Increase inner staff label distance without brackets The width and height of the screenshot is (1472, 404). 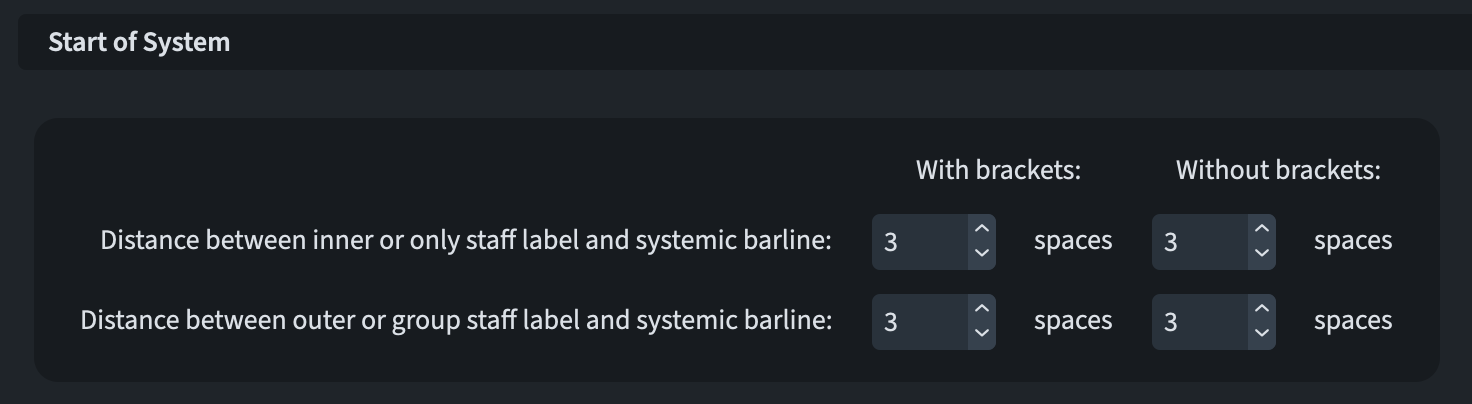click(1261, 229)
